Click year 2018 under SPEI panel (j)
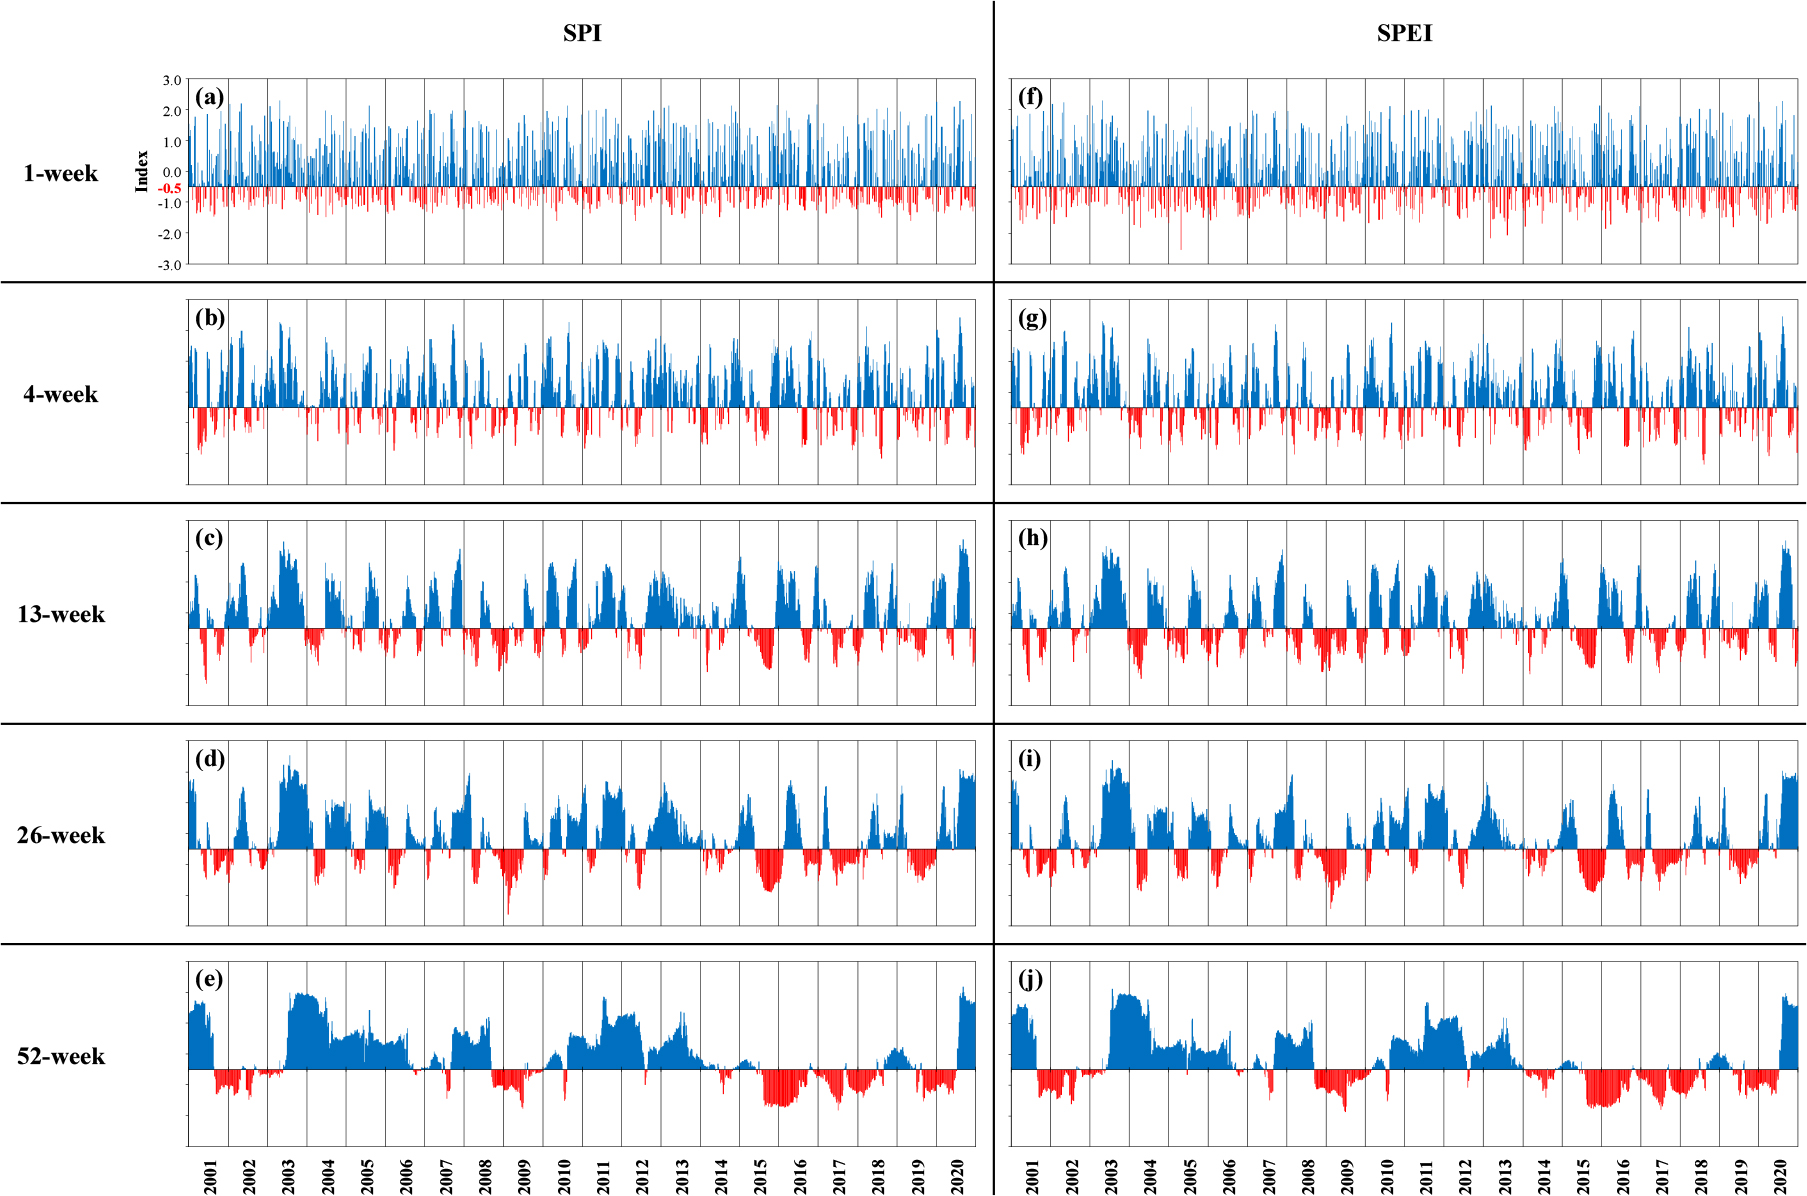The height and width of the screenshot is (1196, 1807). [1701, 1176]
